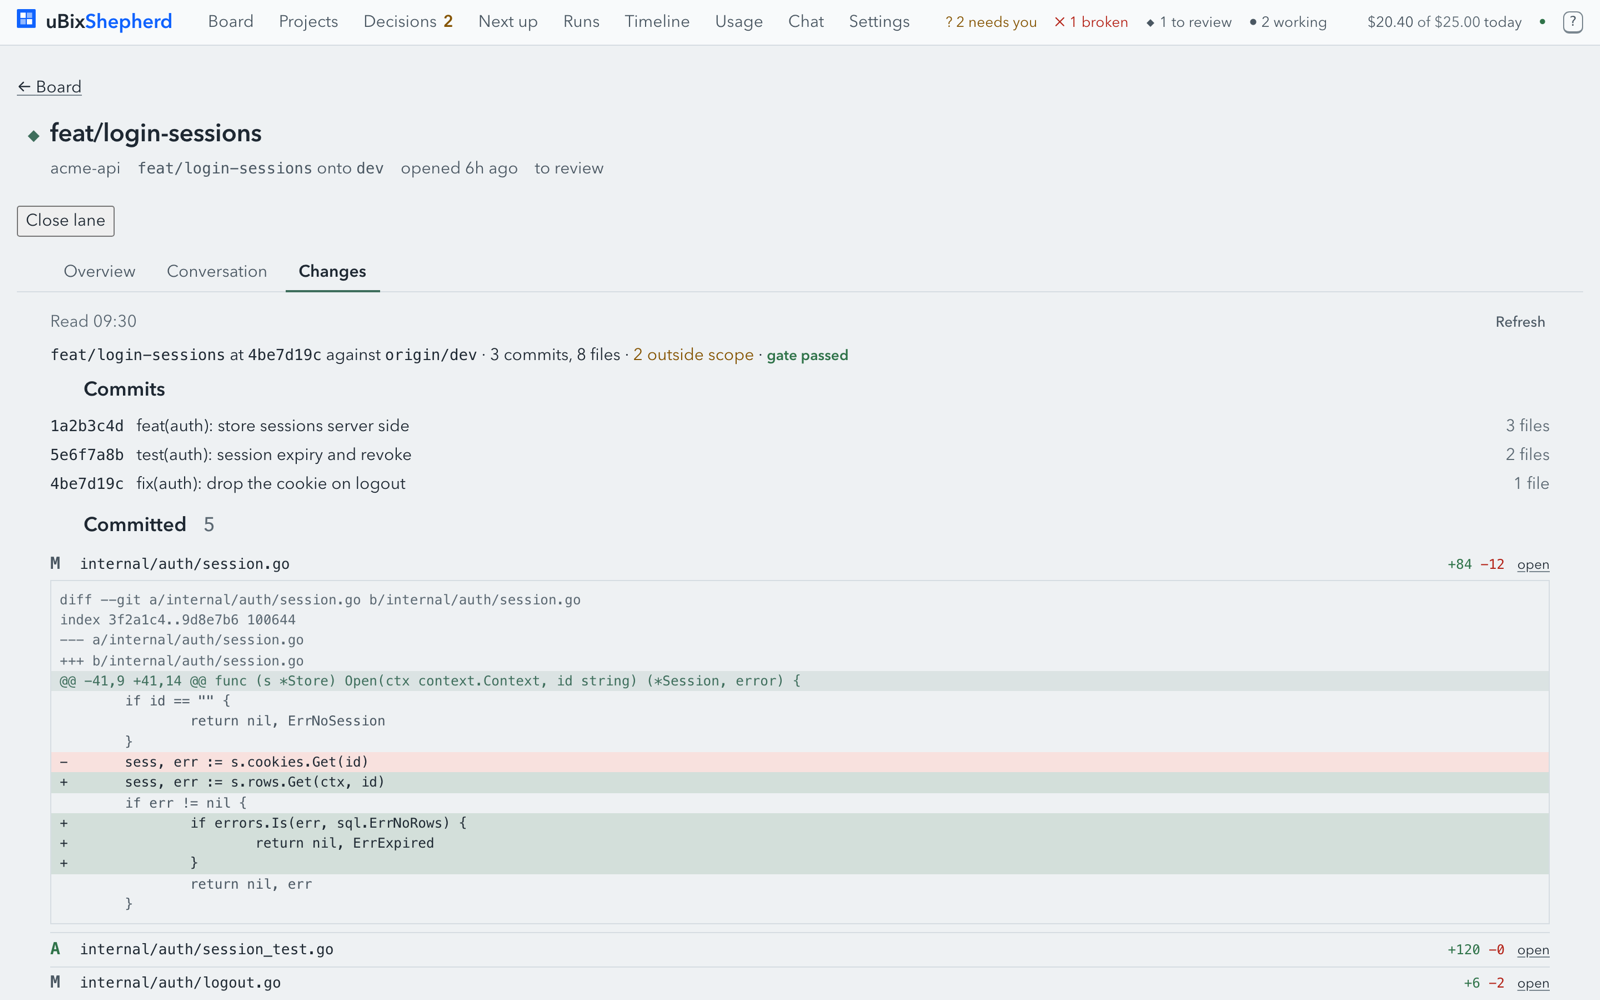Viewport: 1600px width, 1000px height.
Task: Open the Settings page
Action: point(879,21)
